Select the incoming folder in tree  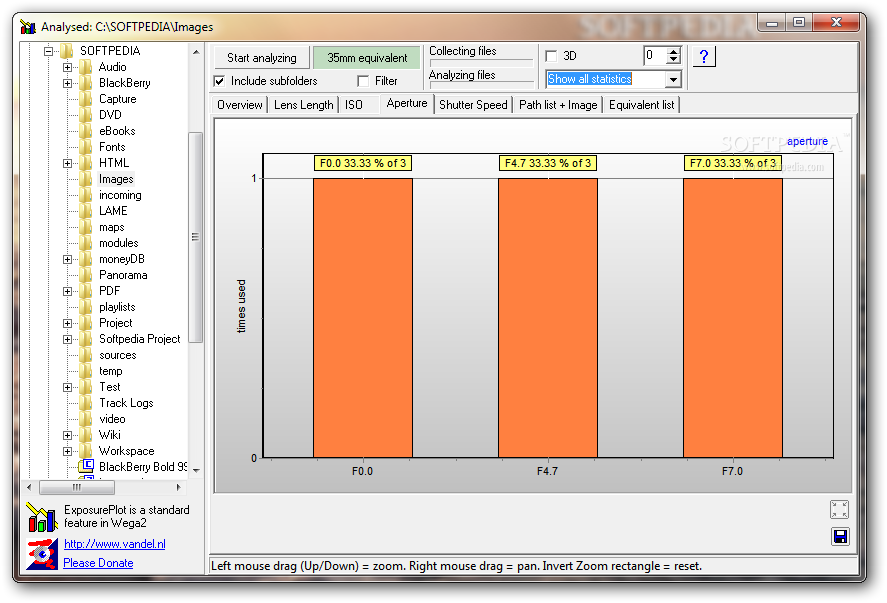120,195
